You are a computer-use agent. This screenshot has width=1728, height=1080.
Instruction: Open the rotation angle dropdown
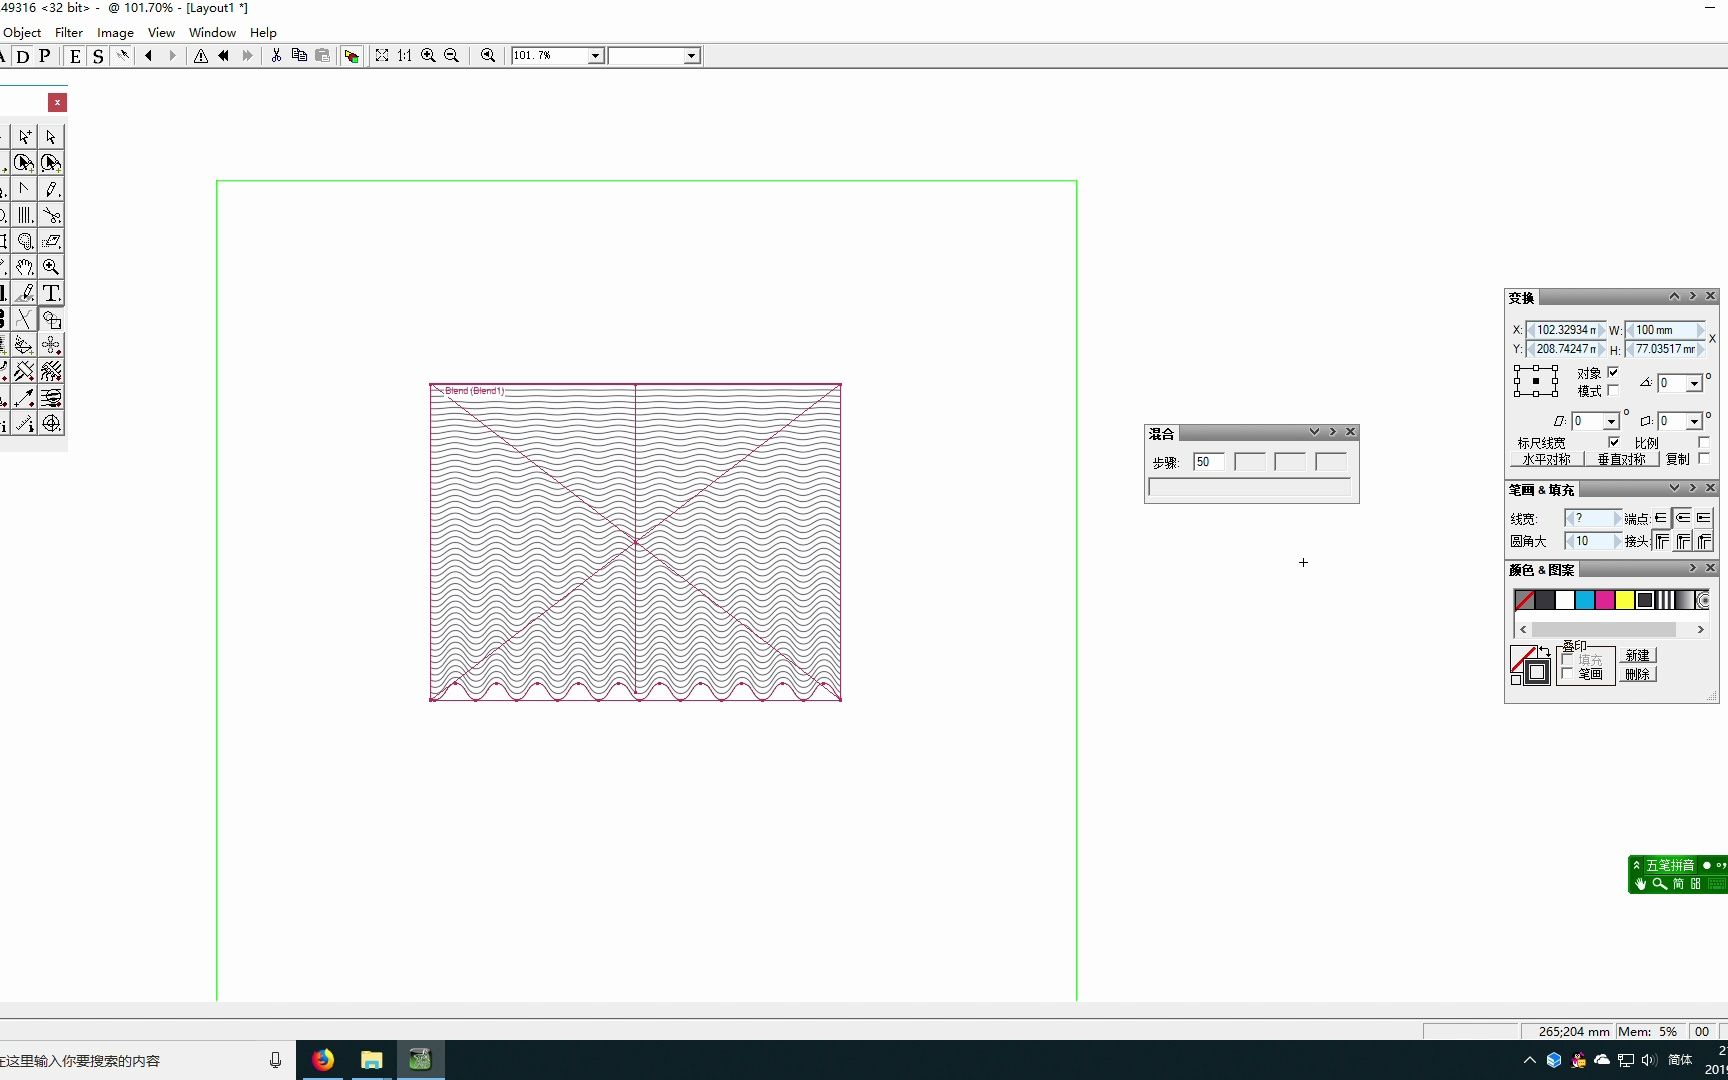tap(1694, 383)
